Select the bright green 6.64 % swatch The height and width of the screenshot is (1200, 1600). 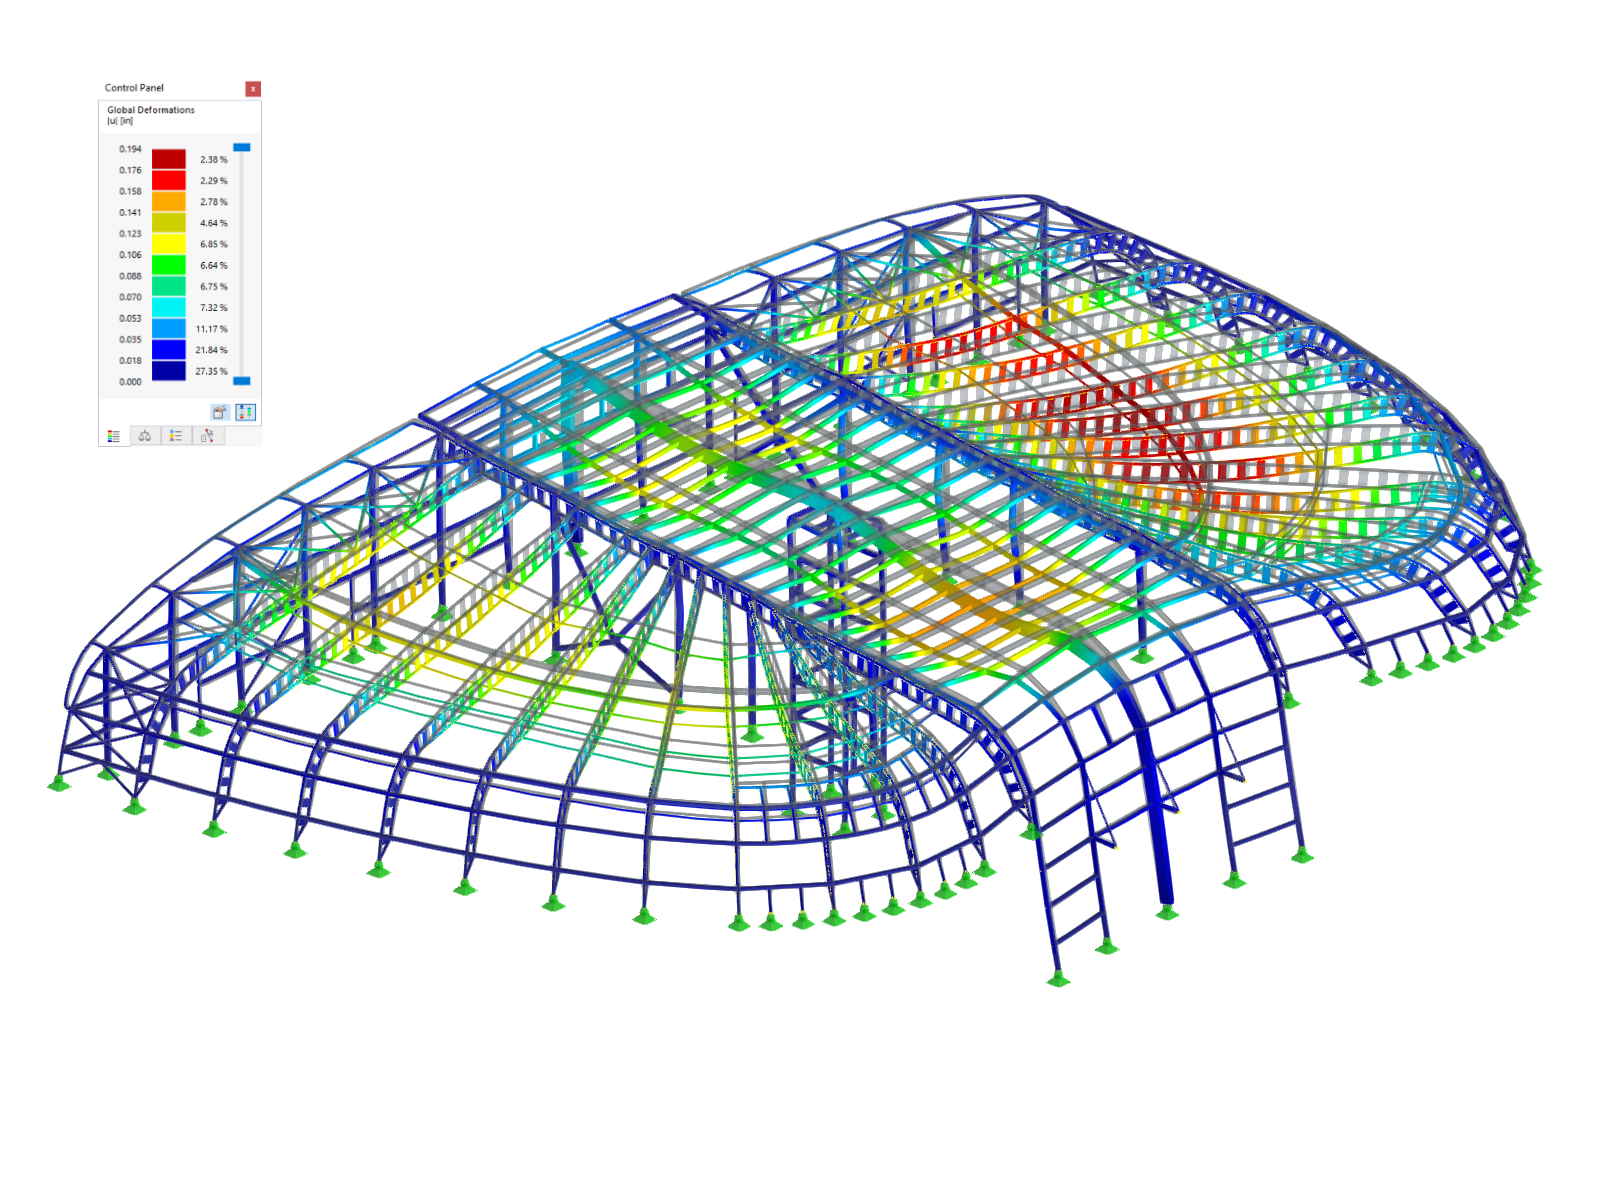169,265
